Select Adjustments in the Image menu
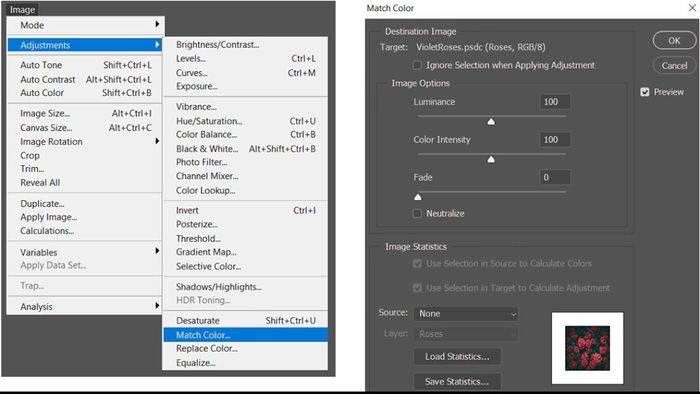700x394 pixels. pos(85,45)
